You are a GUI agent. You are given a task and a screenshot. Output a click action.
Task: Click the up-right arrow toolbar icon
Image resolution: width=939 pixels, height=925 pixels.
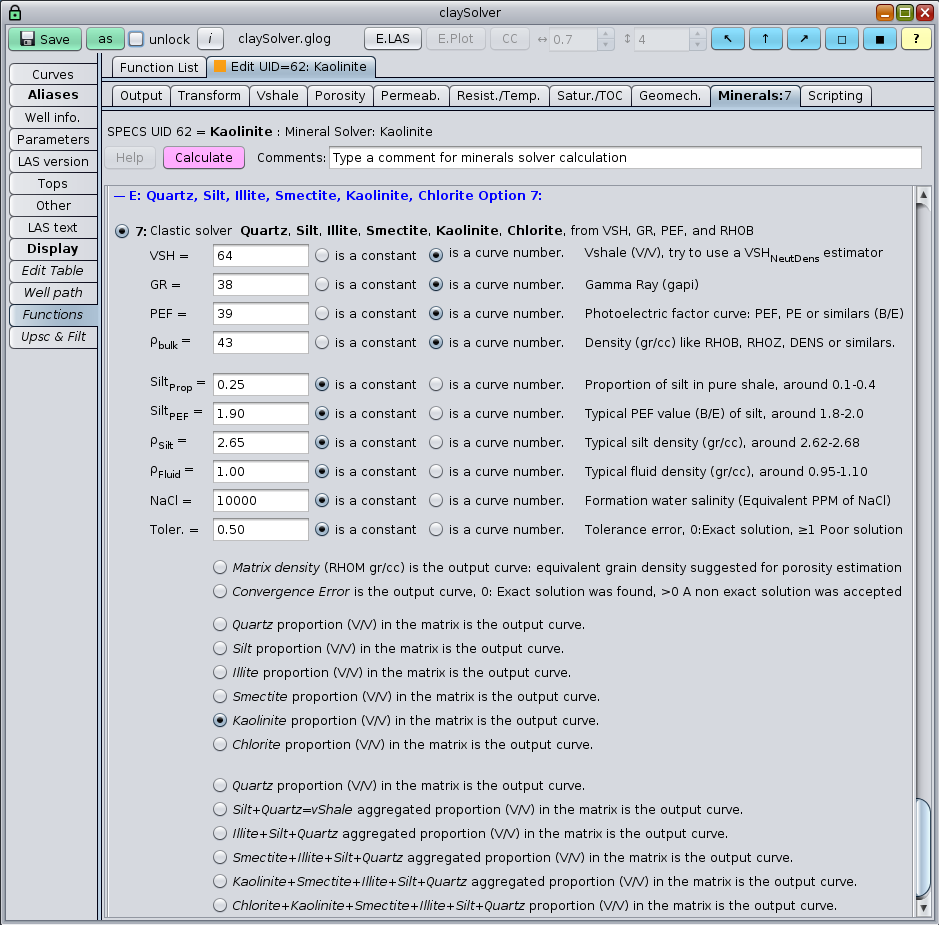(x=804, y=39)
